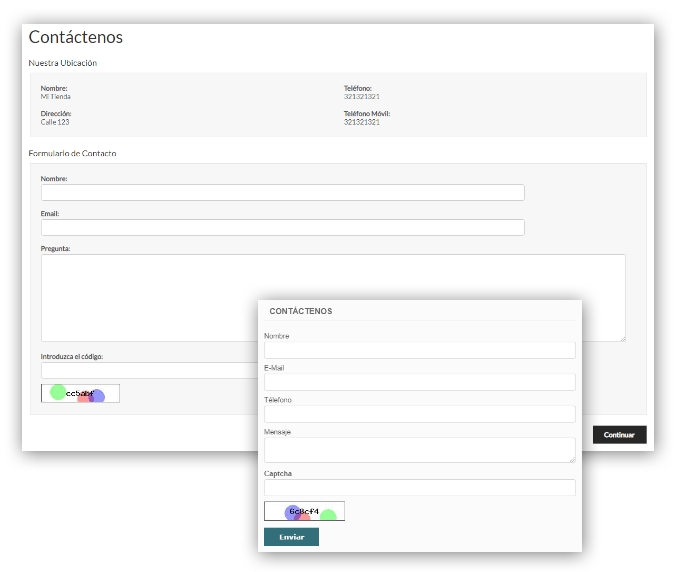Click the ccbabf captcha image
This screenshot has width=676, height=572.
click(x=80, y=393)
